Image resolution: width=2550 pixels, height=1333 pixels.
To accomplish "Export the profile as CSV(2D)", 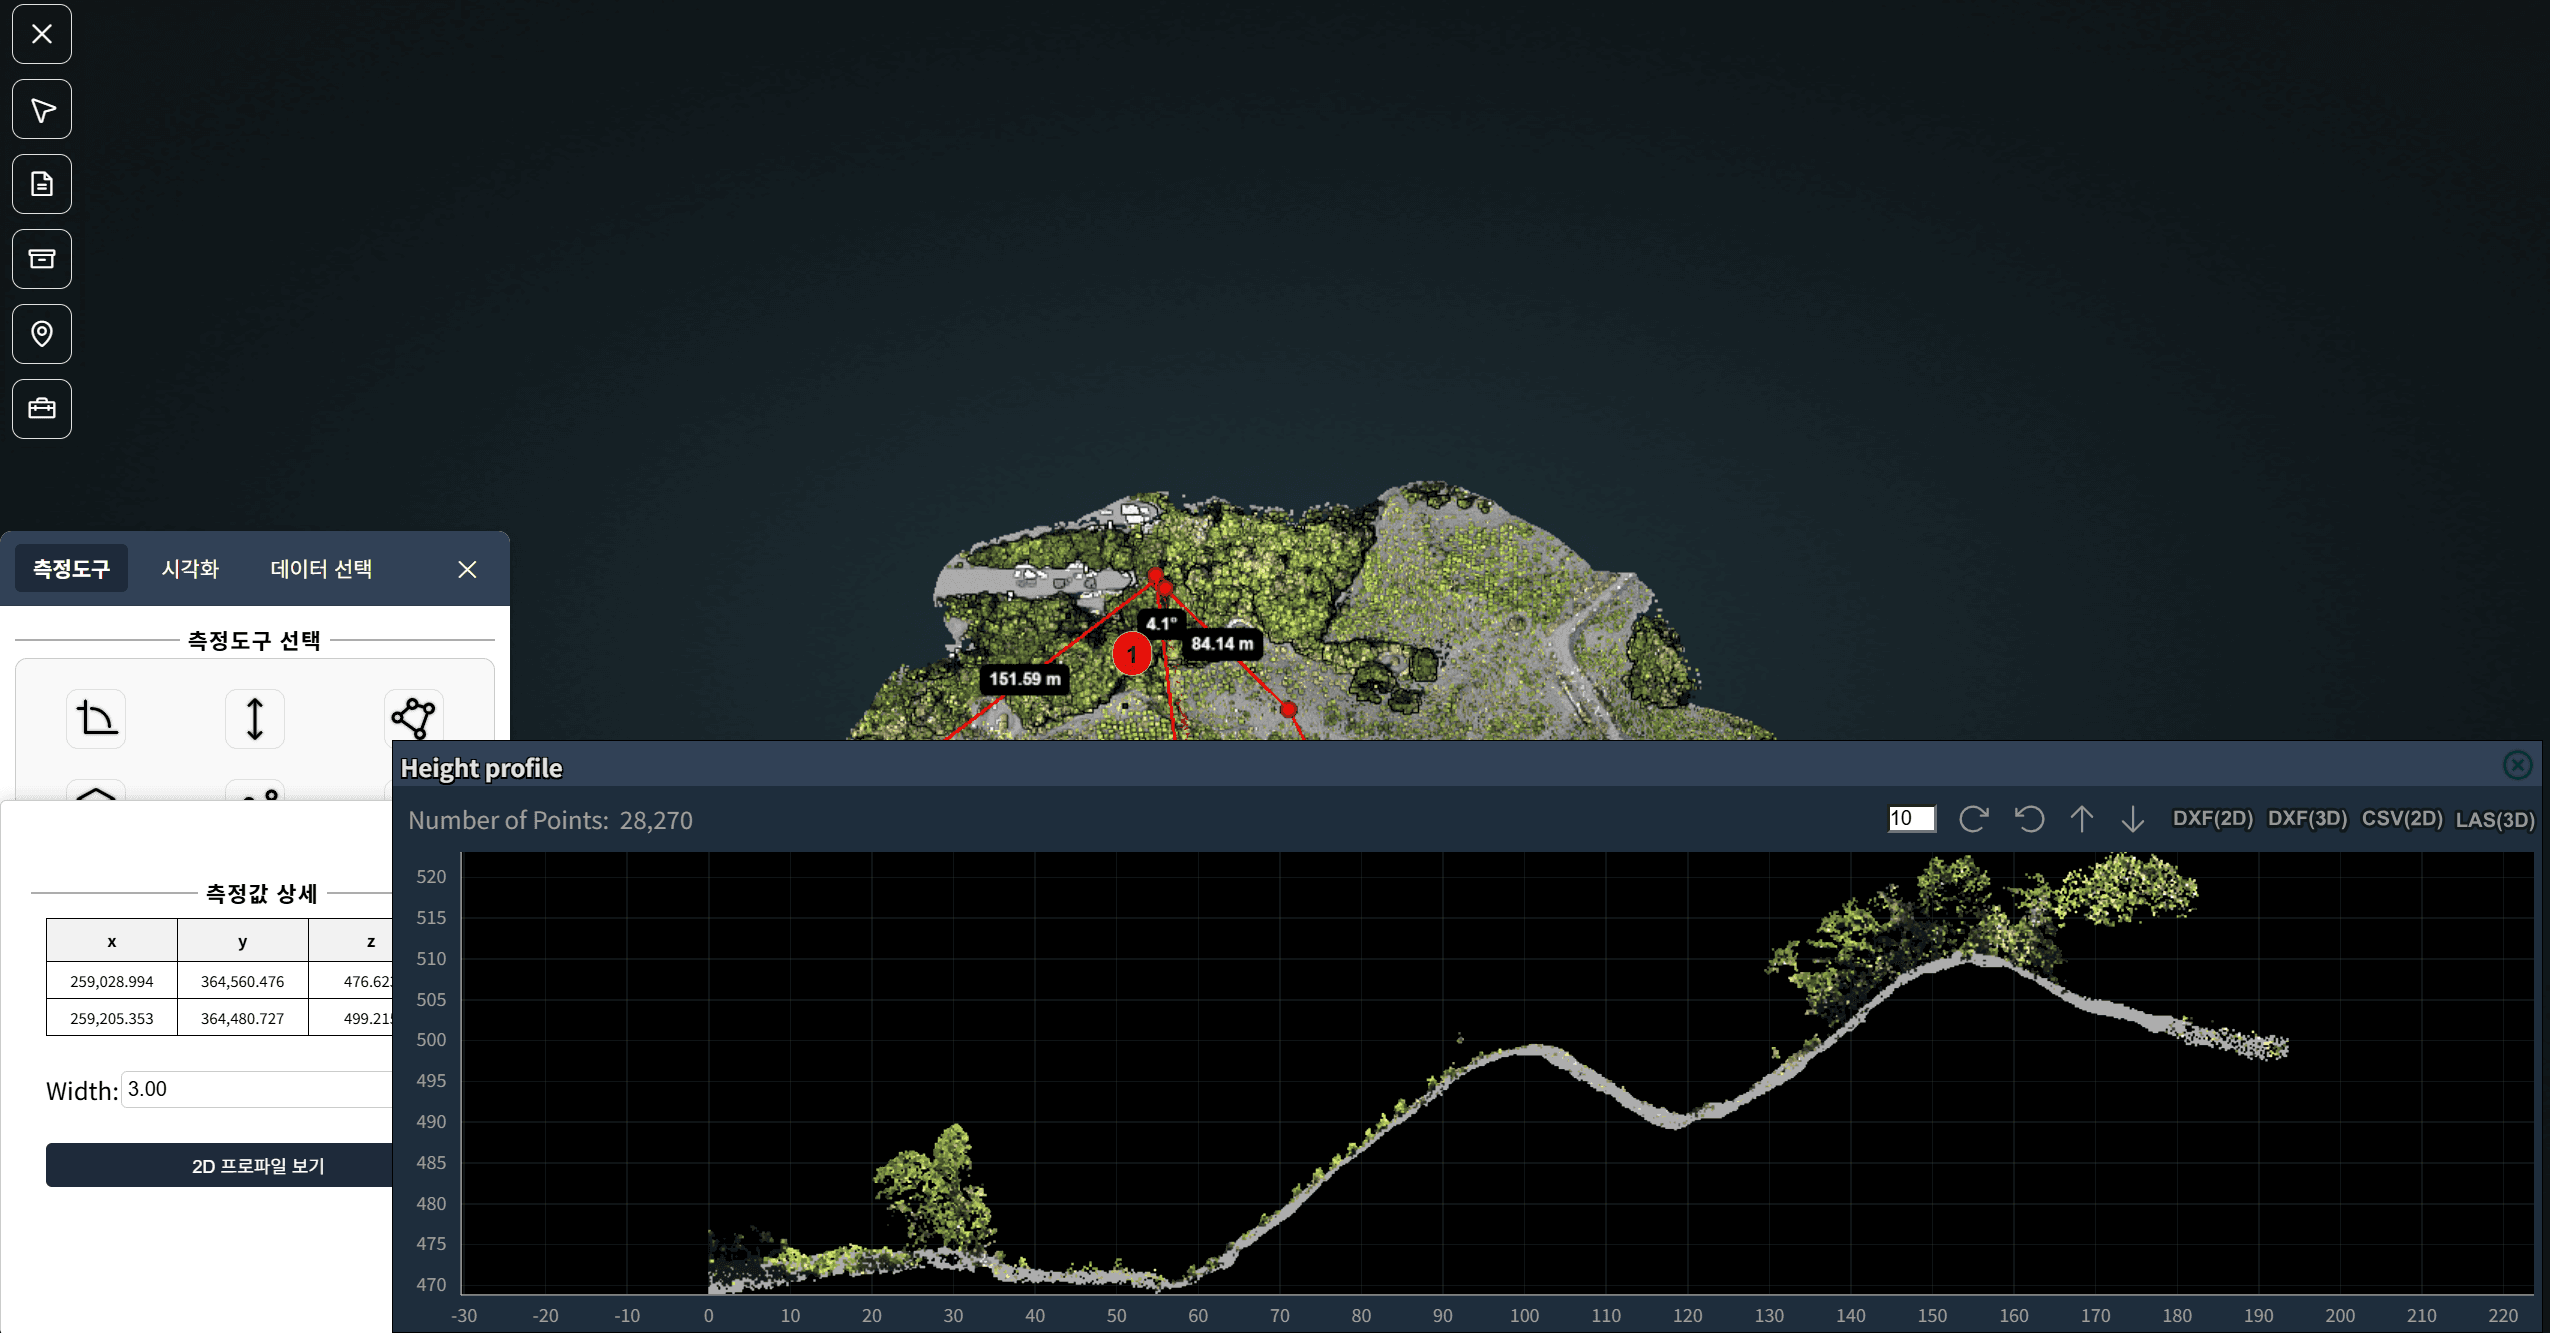I will tap(2401, 819).
